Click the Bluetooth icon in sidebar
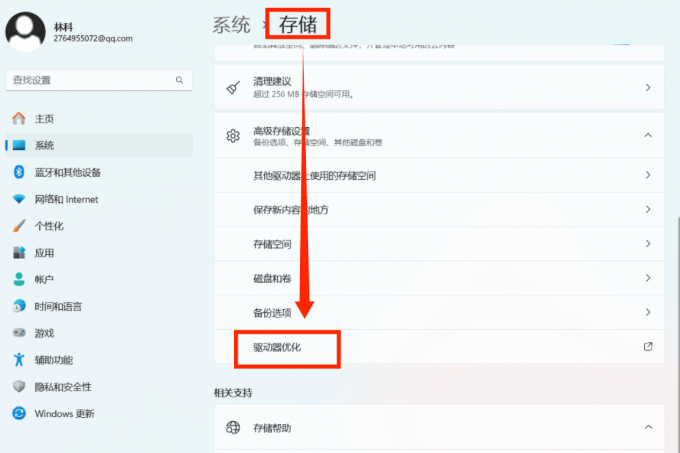 pyautogui.click(x=19, y=172)
